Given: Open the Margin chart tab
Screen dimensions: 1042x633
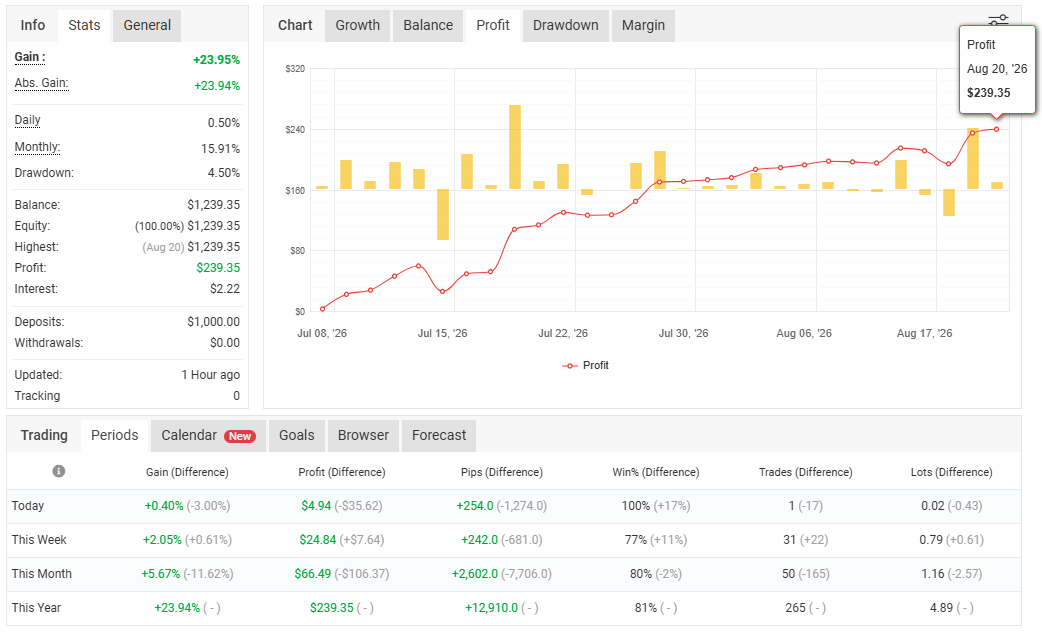Looking at the screenshot, I should pyautogui.click(x=643, y=25).
